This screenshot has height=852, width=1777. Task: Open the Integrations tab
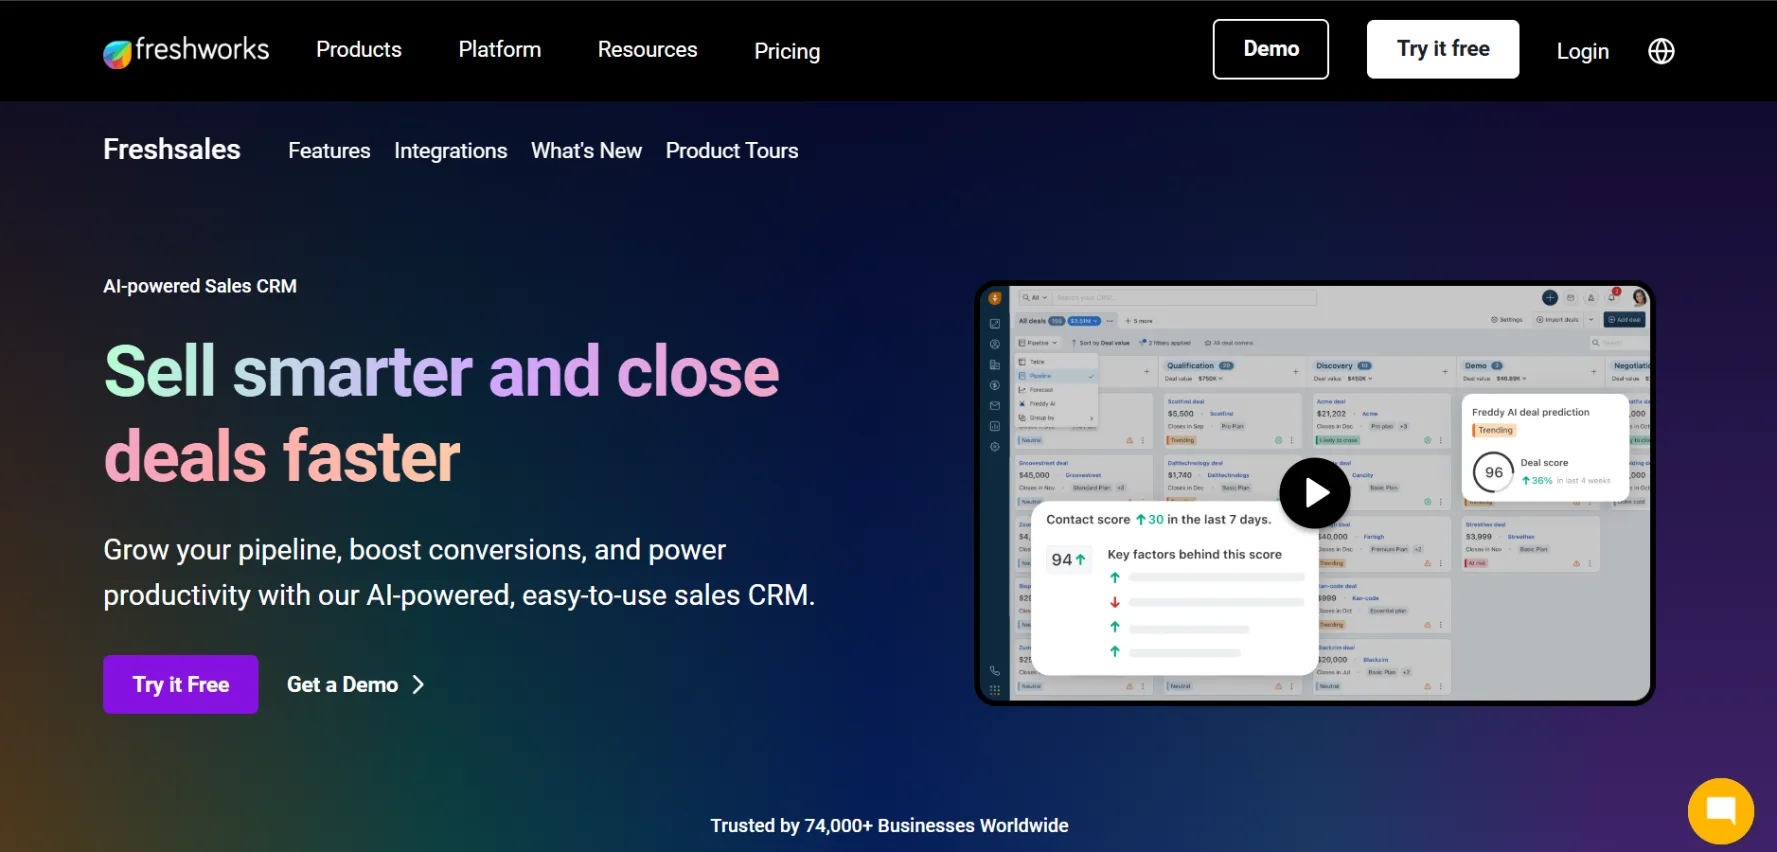coord(450,151)
